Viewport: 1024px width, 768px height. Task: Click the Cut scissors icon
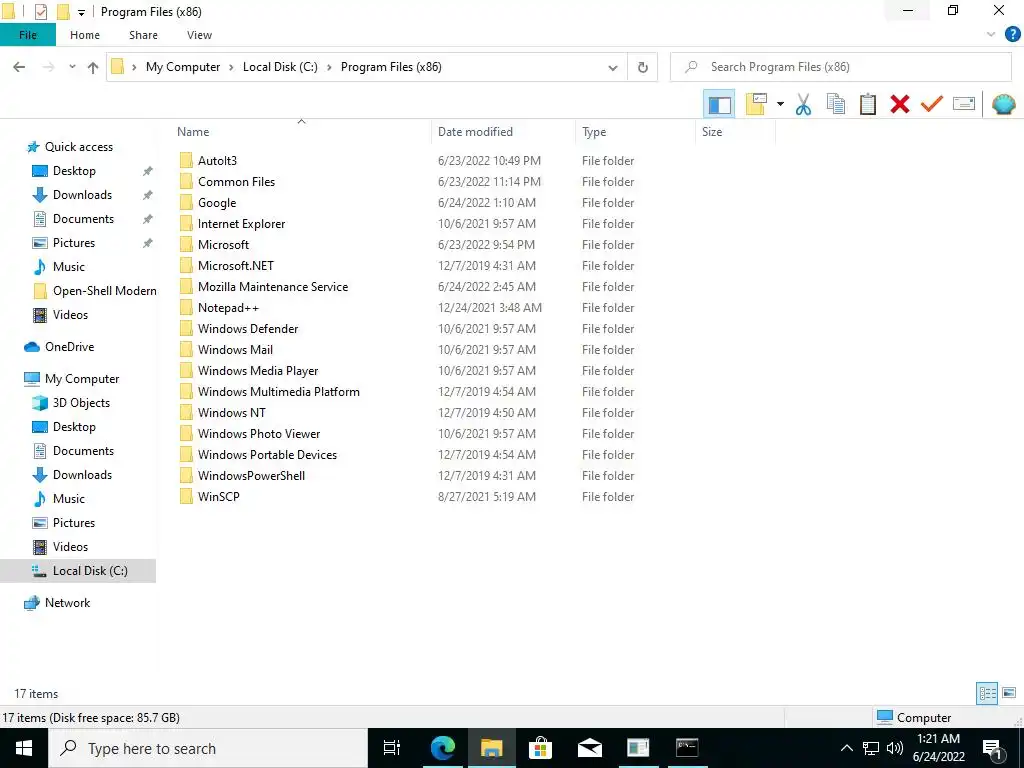click(803, 104)
